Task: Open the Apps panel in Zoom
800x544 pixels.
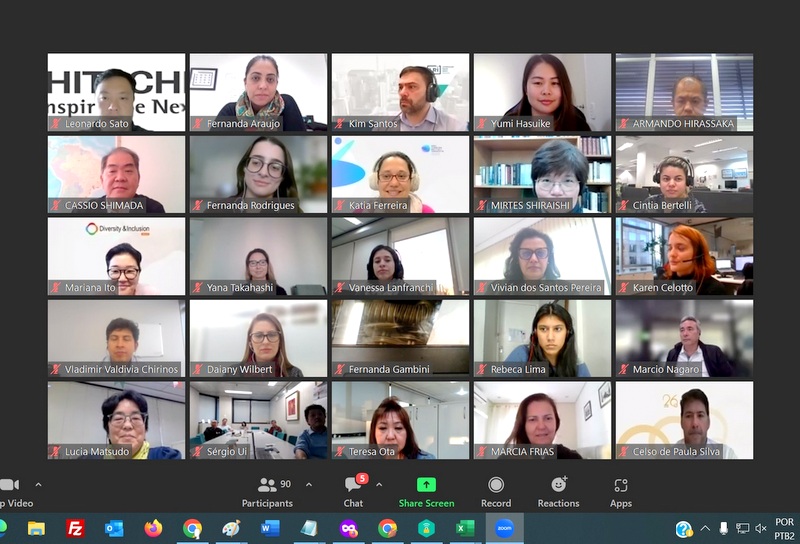Action: 621,491
